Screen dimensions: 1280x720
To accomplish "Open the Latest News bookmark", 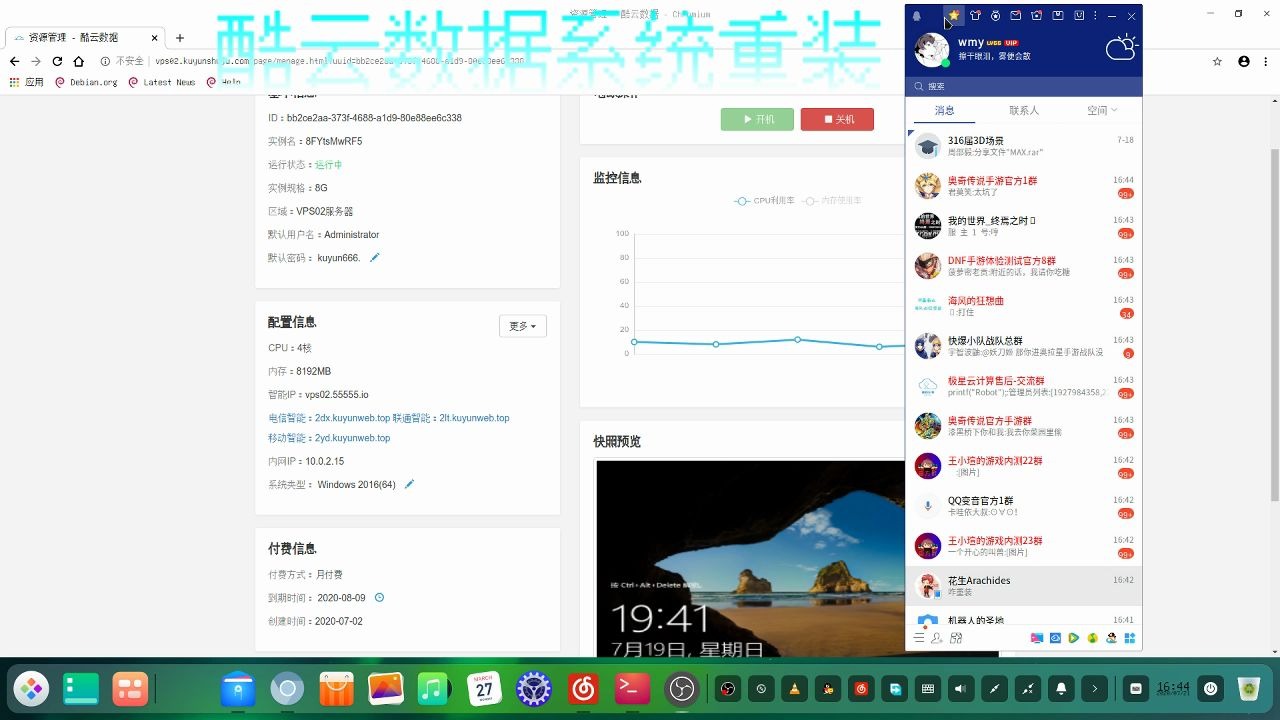I will [162, 82].
